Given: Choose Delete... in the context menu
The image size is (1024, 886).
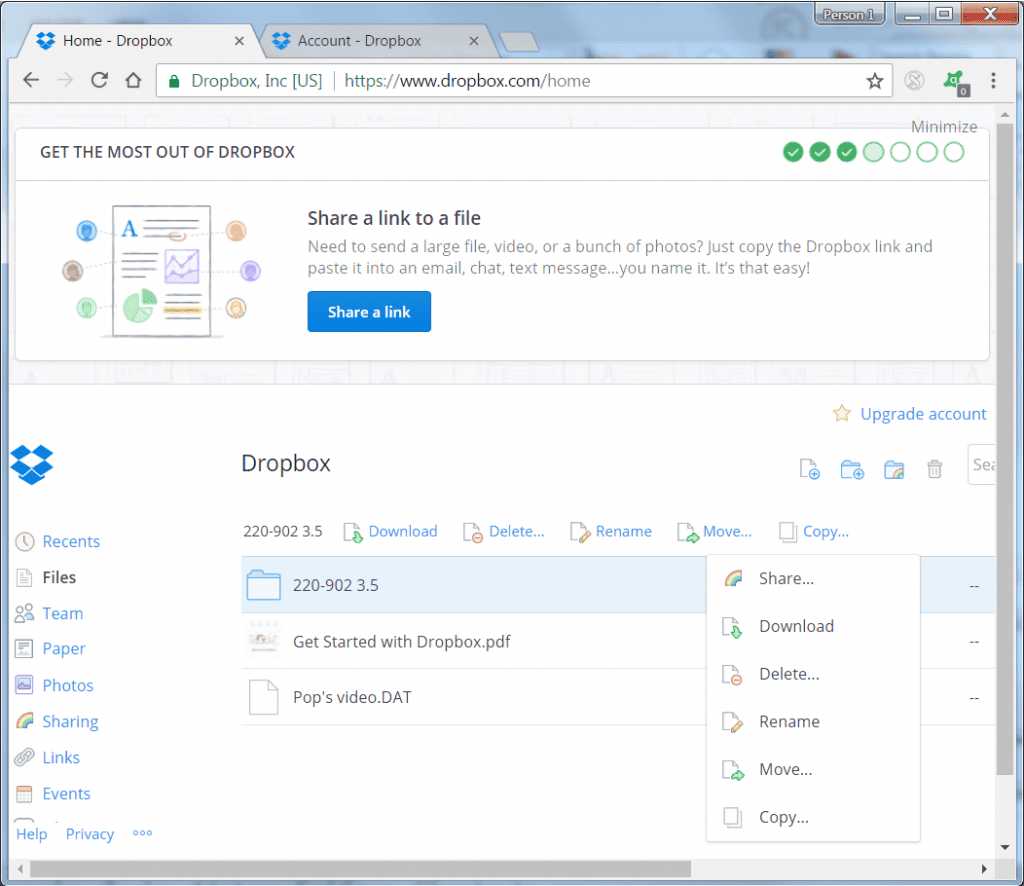Looking at the screenshot, I should click(x=813, y=674).
